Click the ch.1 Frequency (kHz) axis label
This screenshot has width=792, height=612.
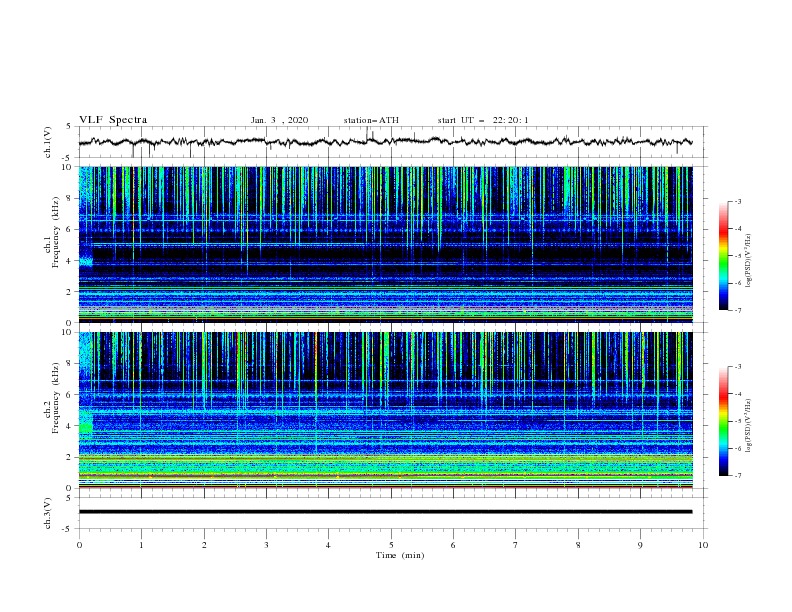tap(52, 232)
